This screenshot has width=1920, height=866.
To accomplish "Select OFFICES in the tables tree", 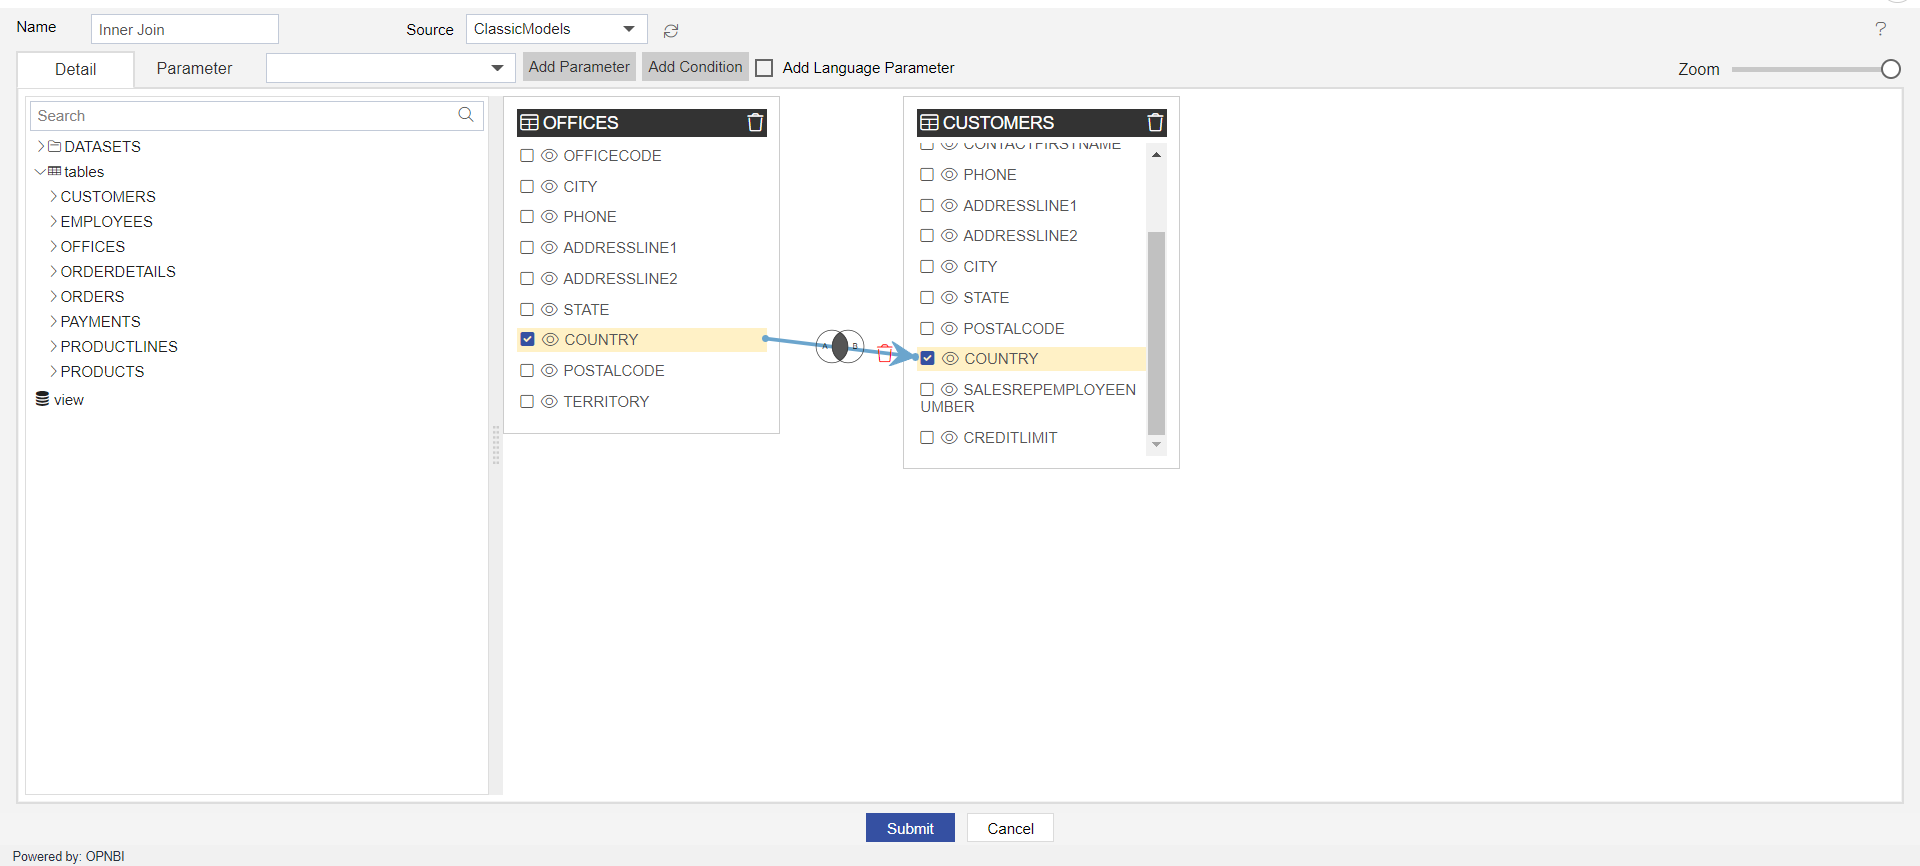I will point(93,246).
